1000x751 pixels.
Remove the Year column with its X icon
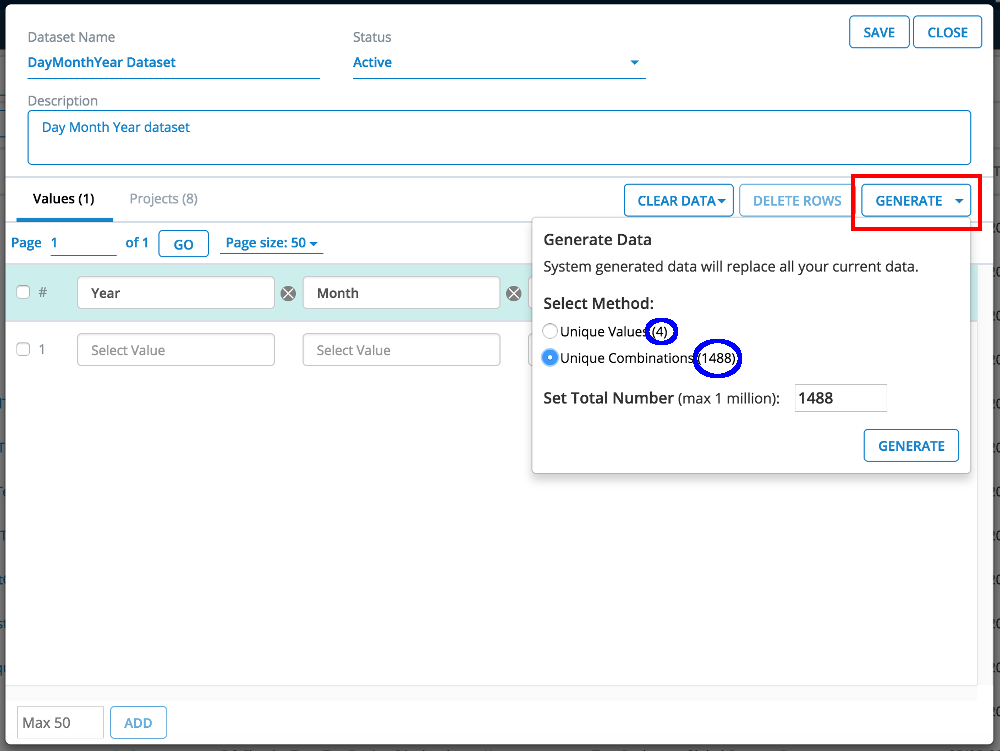pyautogui.click(x=288, y=293)
